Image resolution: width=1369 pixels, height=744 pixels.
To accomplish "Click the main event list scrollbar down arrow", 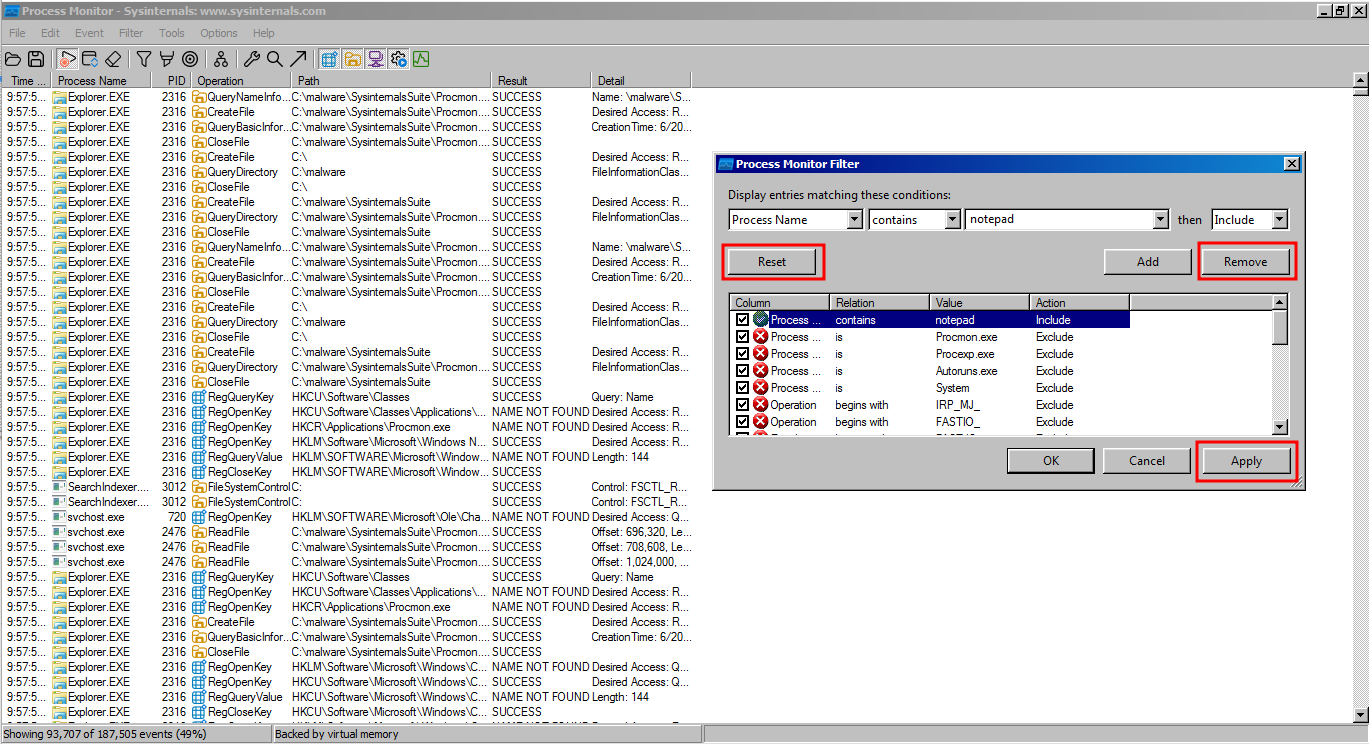I will (1360, 714).
